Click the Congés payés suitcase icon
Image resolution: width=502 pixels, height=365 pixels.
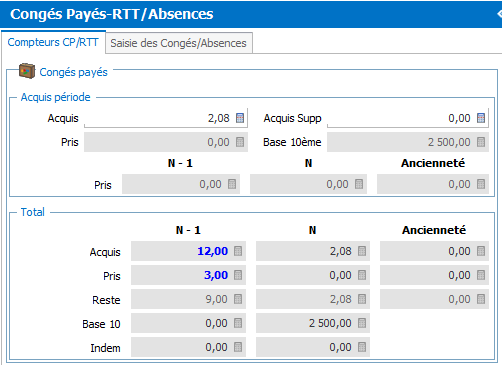(x=27, y=71)
